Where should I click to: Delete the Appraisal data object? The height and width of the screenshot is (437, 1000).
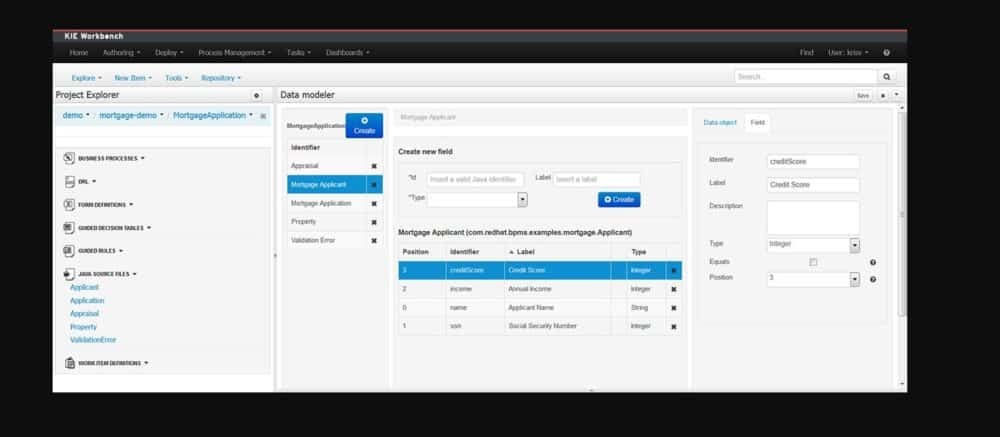click(x=374, y=165)
